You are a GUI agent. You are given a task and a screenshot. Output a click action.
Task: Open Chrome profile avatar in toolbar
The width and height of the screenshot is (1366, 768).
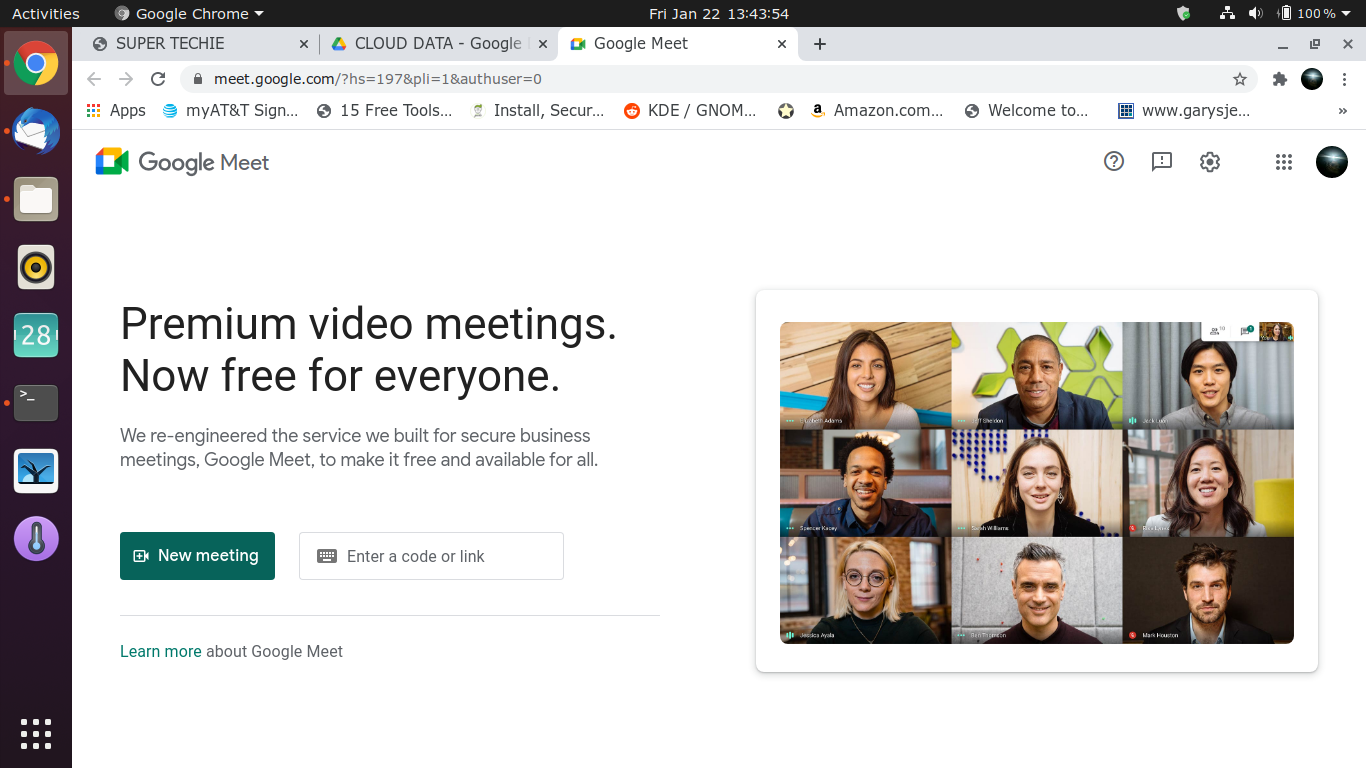pos(1312,79)
